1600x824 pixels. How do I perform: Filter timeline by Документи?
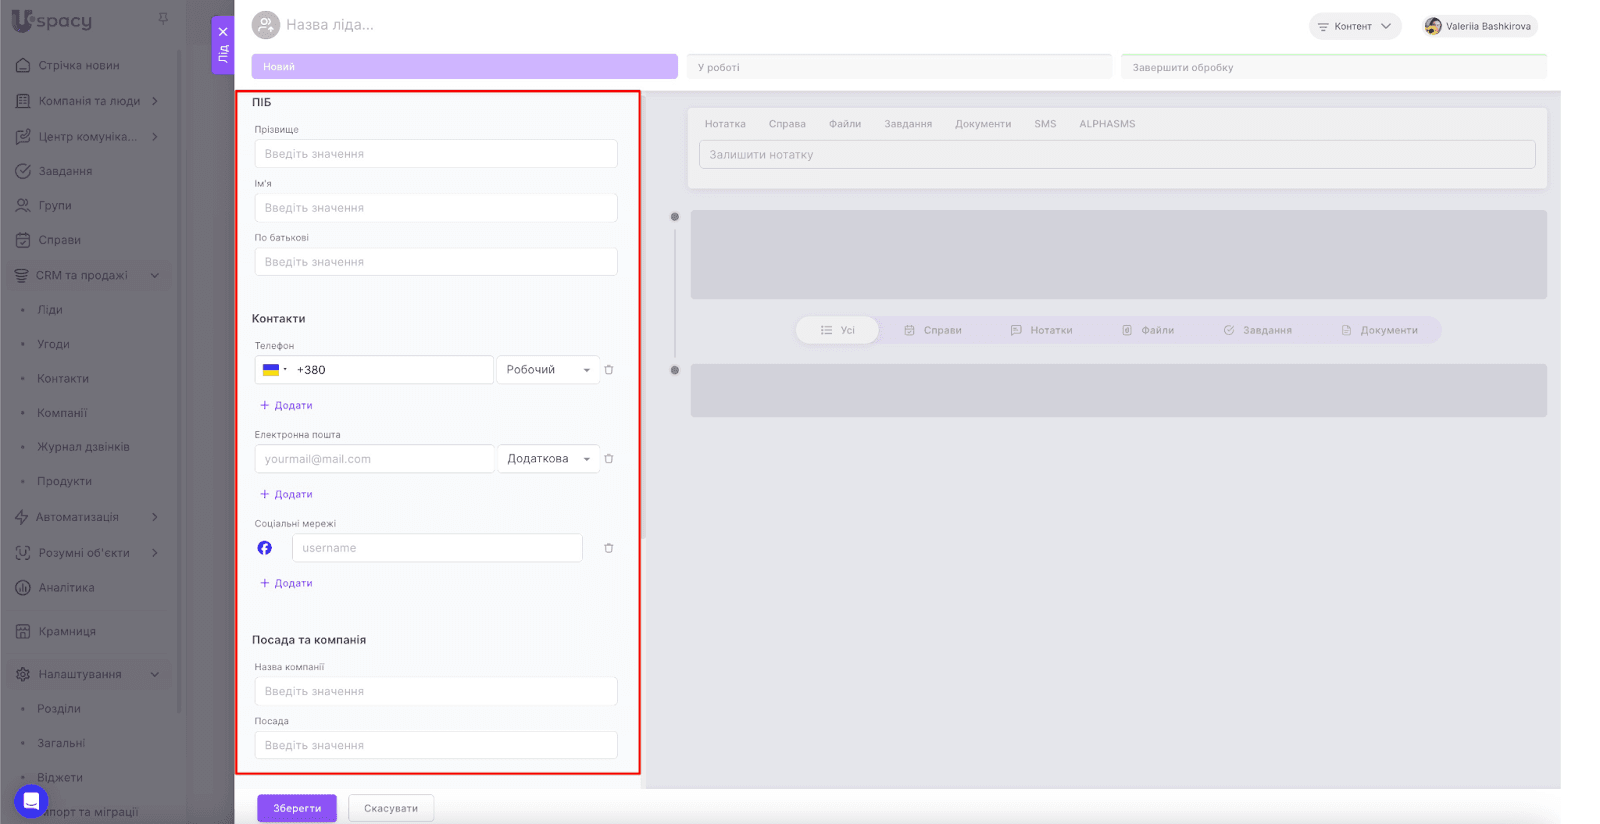(1380, 330)
